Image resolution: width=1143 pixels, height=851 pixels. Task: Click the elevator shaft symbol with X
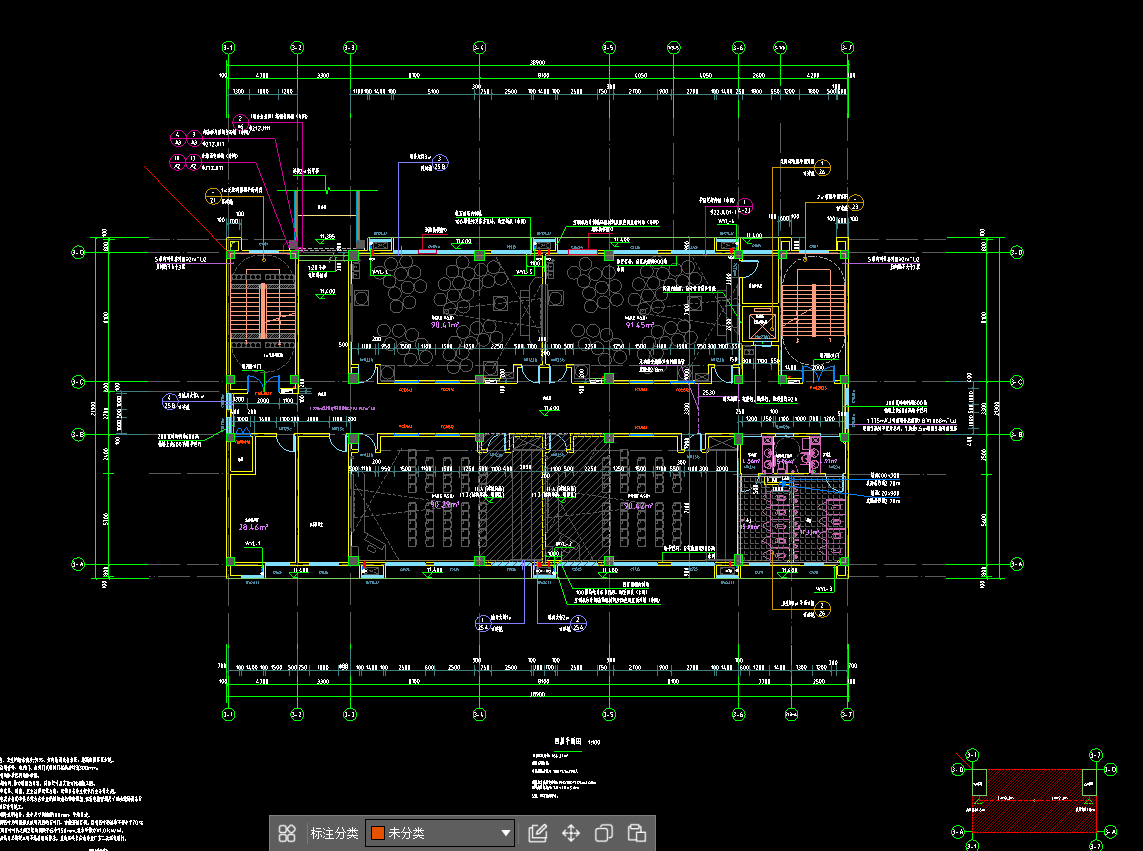point(763,325)
